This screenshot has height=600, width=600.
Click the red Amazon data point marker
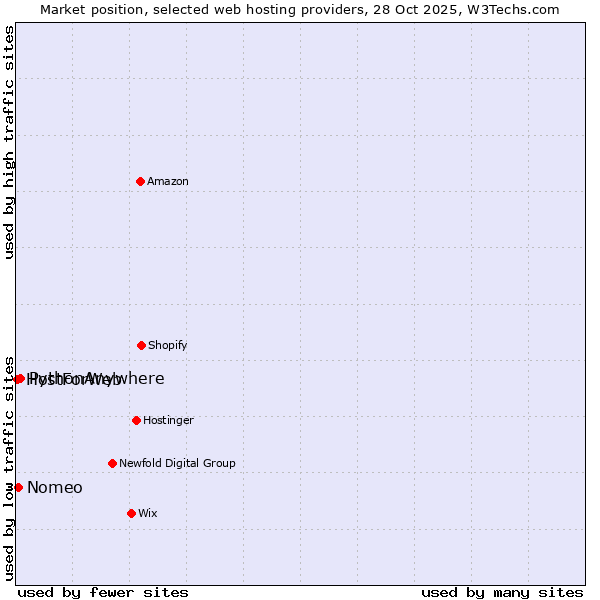coord(140,181)
